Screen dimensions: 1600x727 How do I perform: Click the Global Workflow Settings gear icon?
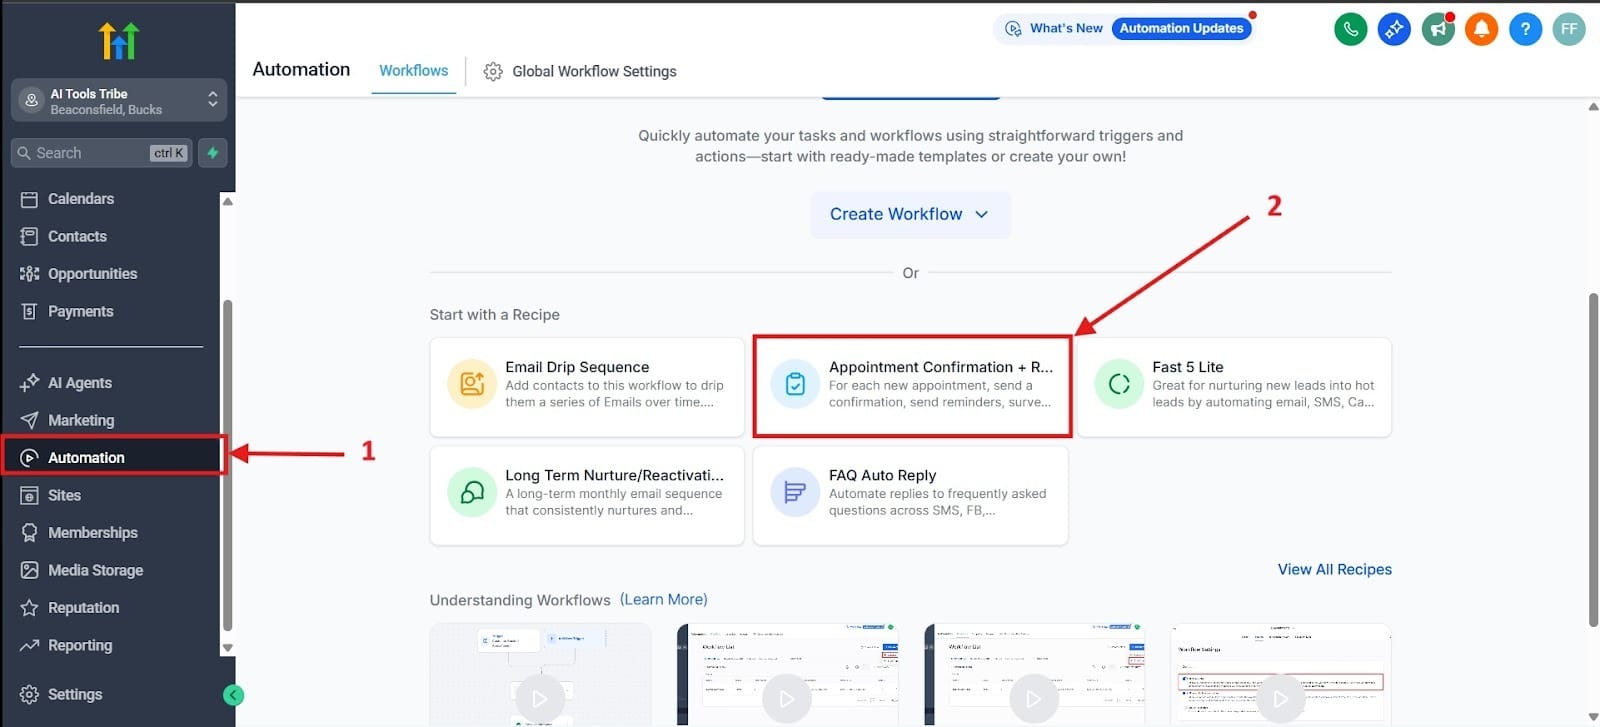coord(492,71)
